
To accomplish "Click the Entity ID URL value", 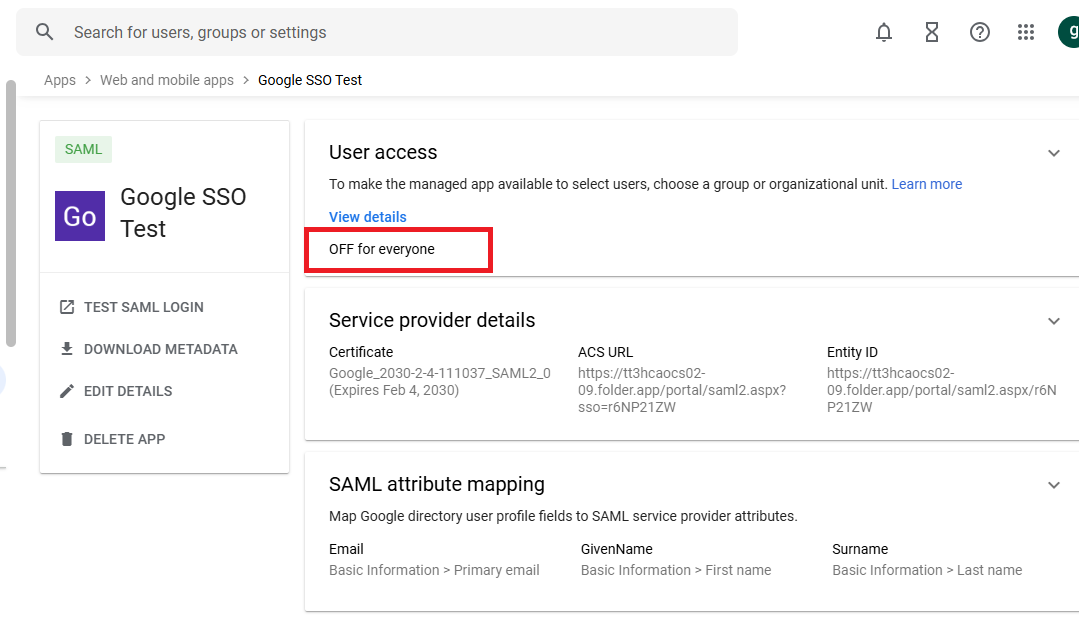I will click(941, 390).
